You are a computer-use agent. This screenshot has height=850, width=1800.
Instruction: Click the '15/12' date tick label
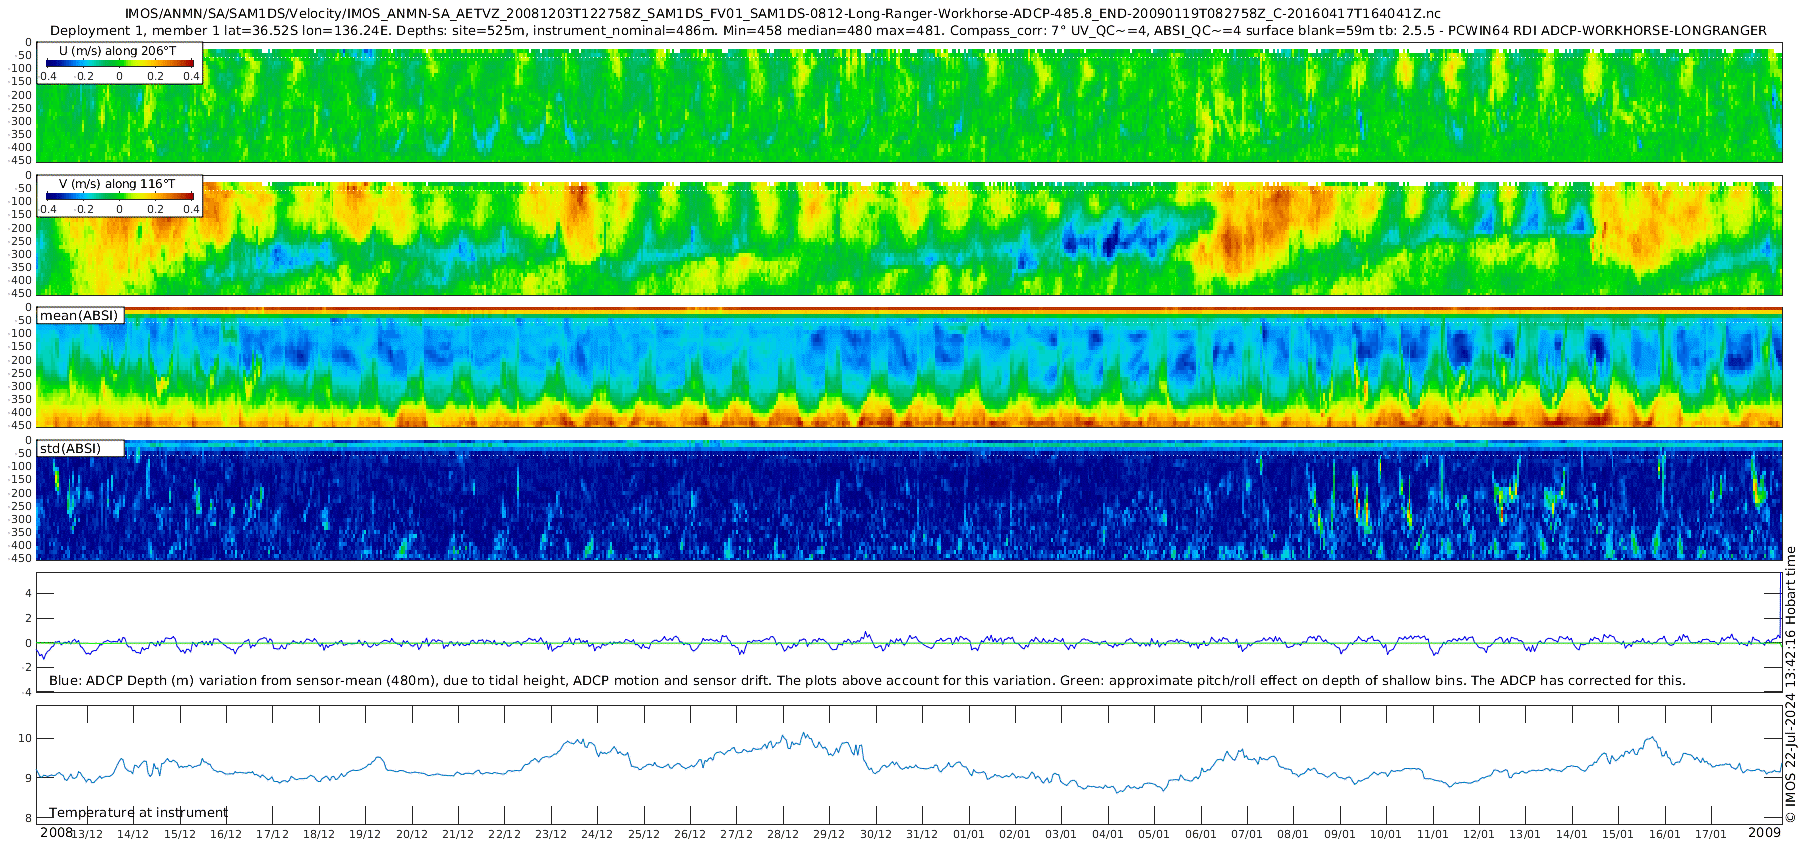tap(179, 835)
